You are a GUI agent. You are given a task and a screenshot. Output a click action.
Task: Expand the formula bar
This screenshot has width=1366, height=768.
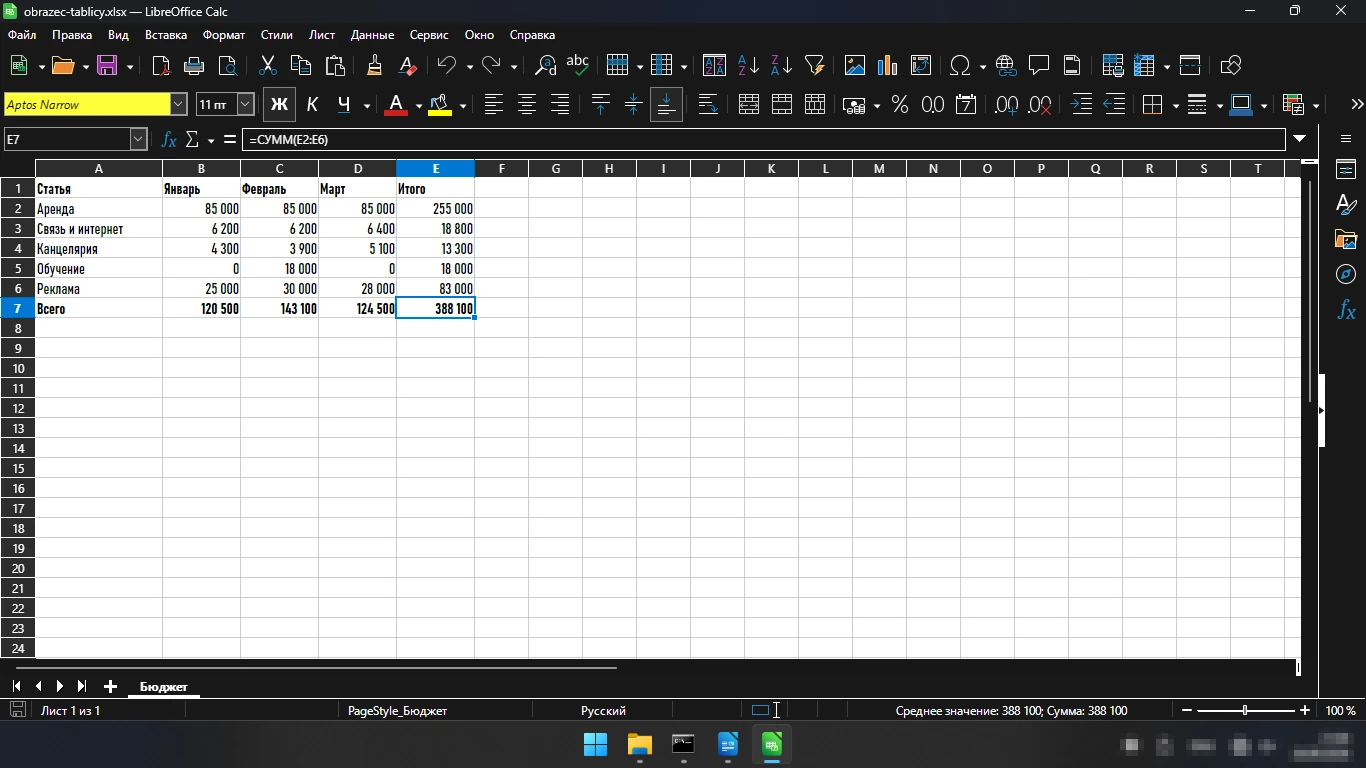pos(1299,140)
